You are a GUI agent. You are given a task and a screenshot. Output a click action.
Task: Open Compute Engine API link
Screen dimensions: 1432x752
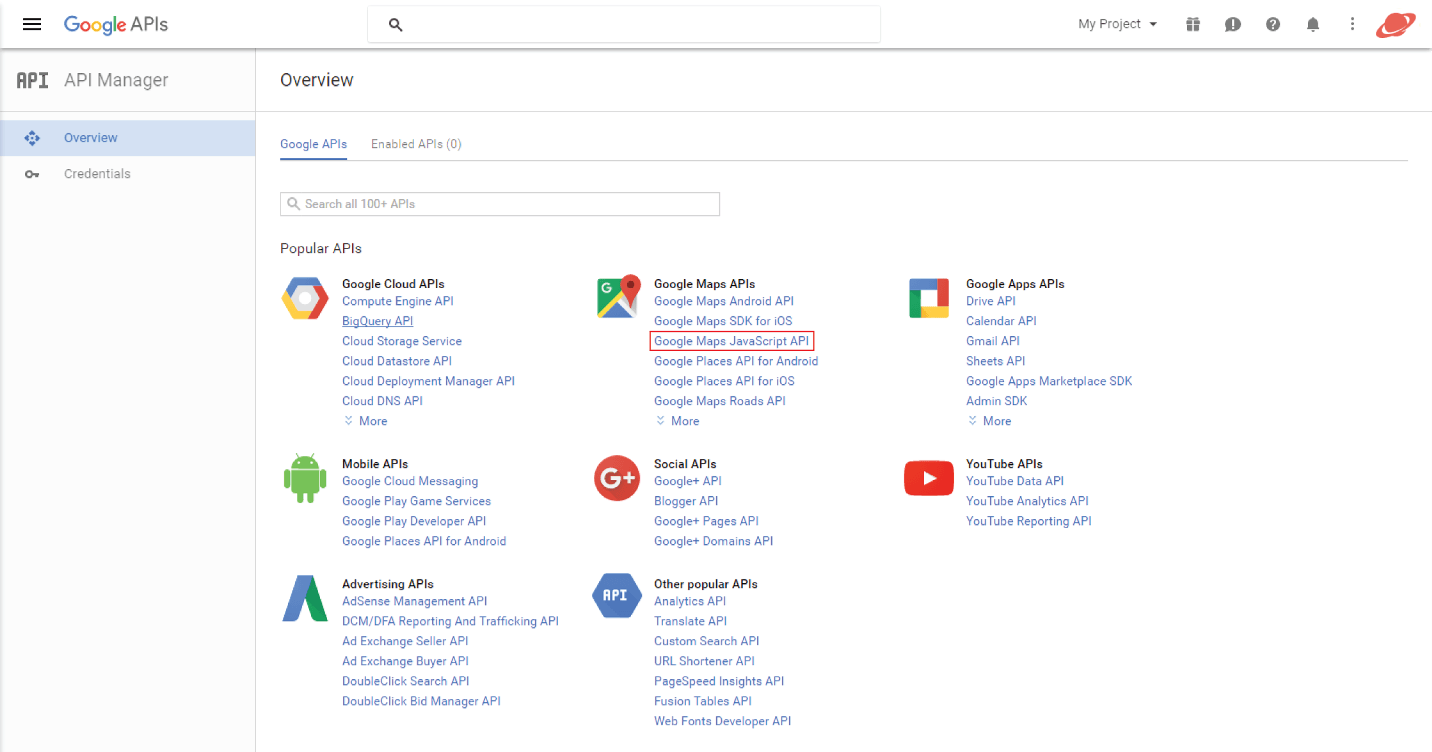click(398, 301)
